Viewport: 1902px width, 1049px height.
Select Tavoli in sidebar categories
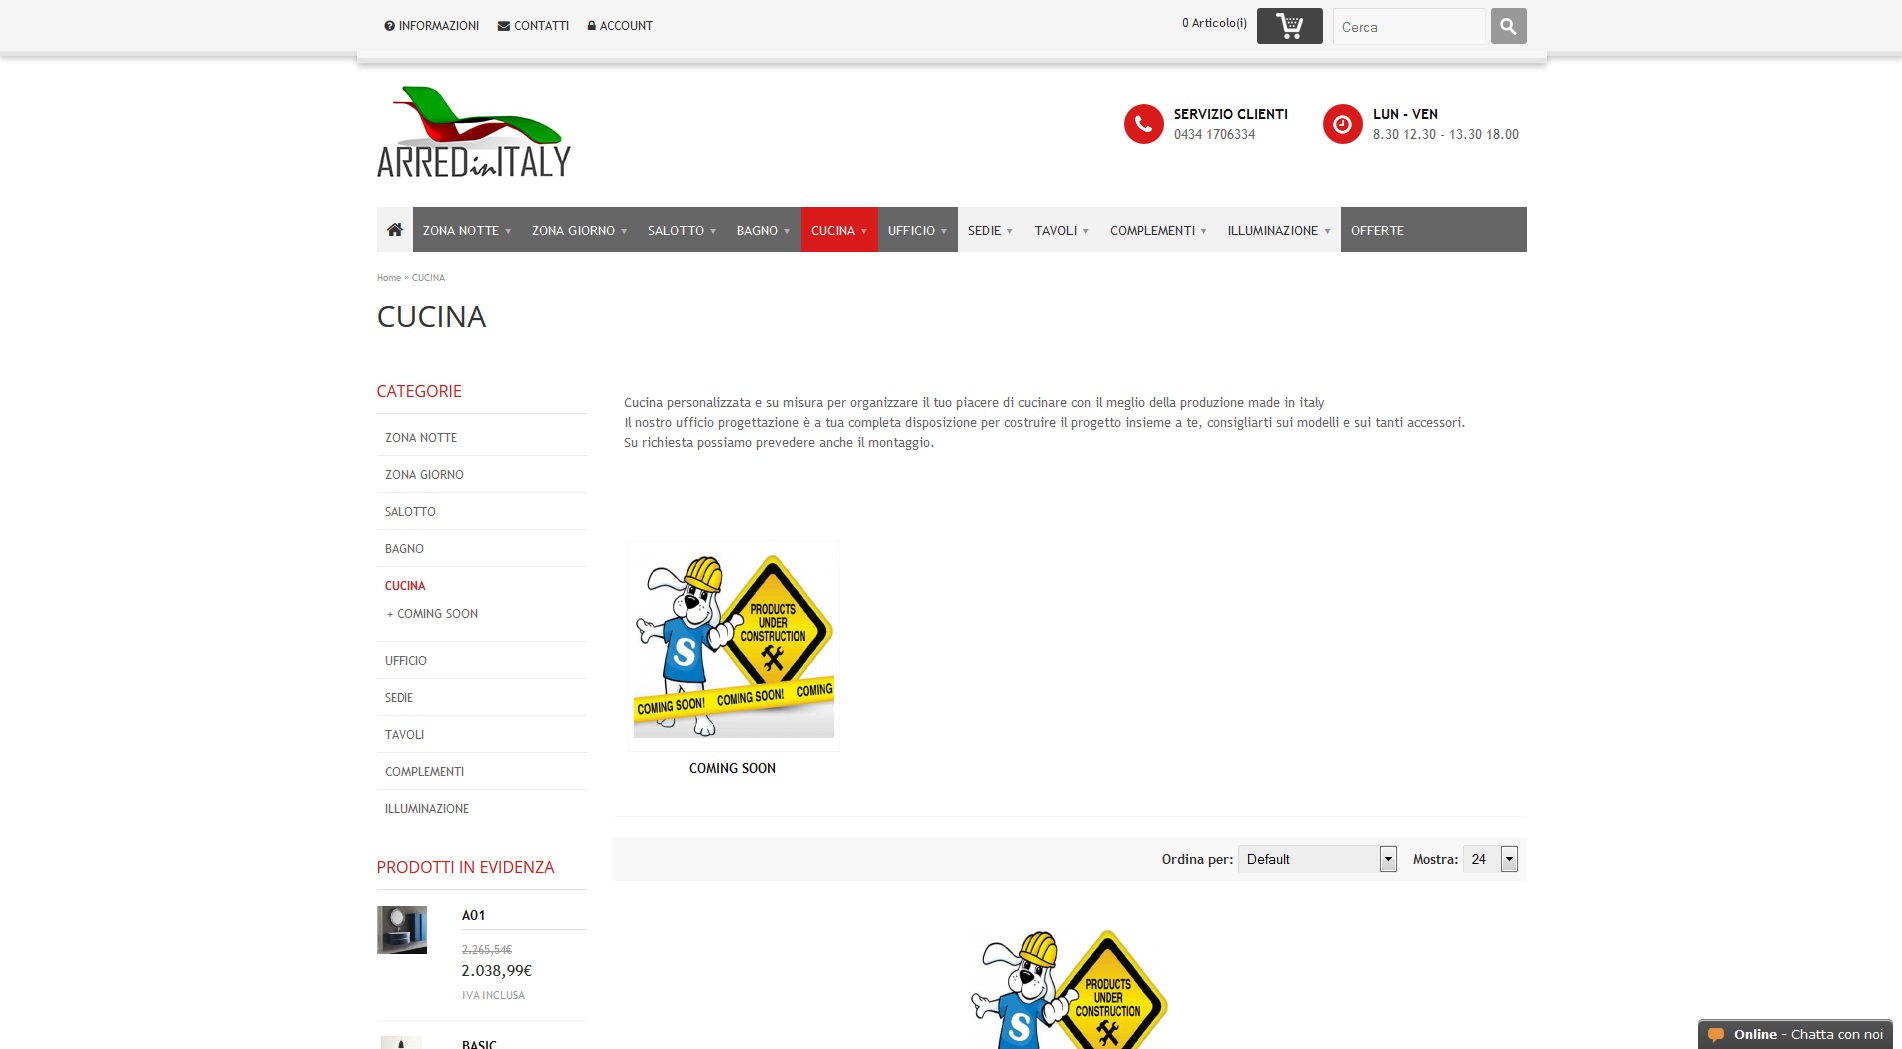point(404,735)
